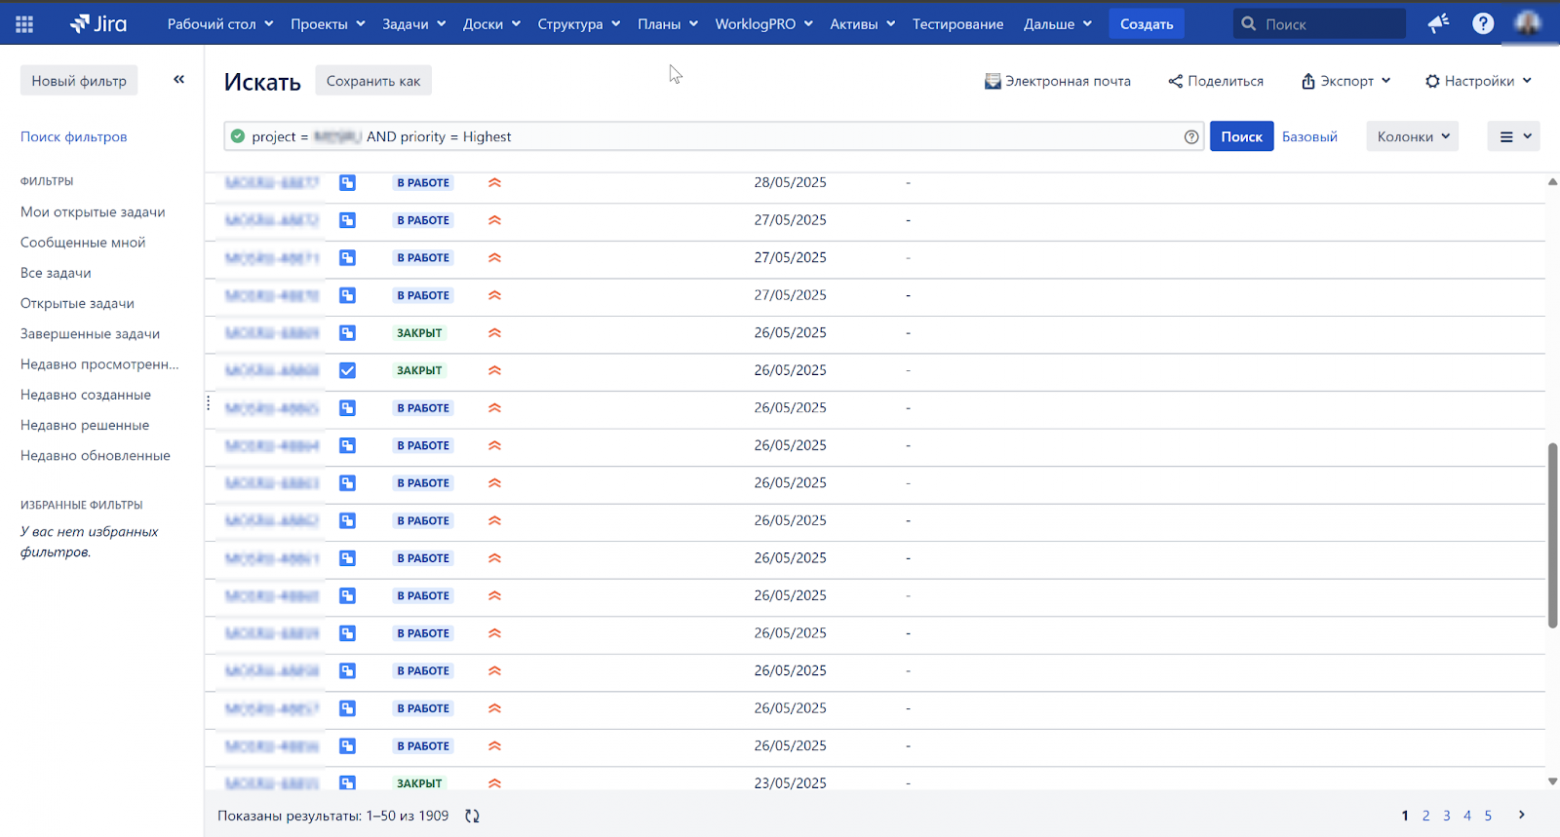The width and height of the screenshot is (1560, 837).
Task: Collapse the filters sidebar with the chevrons
Action: (179, 79)
